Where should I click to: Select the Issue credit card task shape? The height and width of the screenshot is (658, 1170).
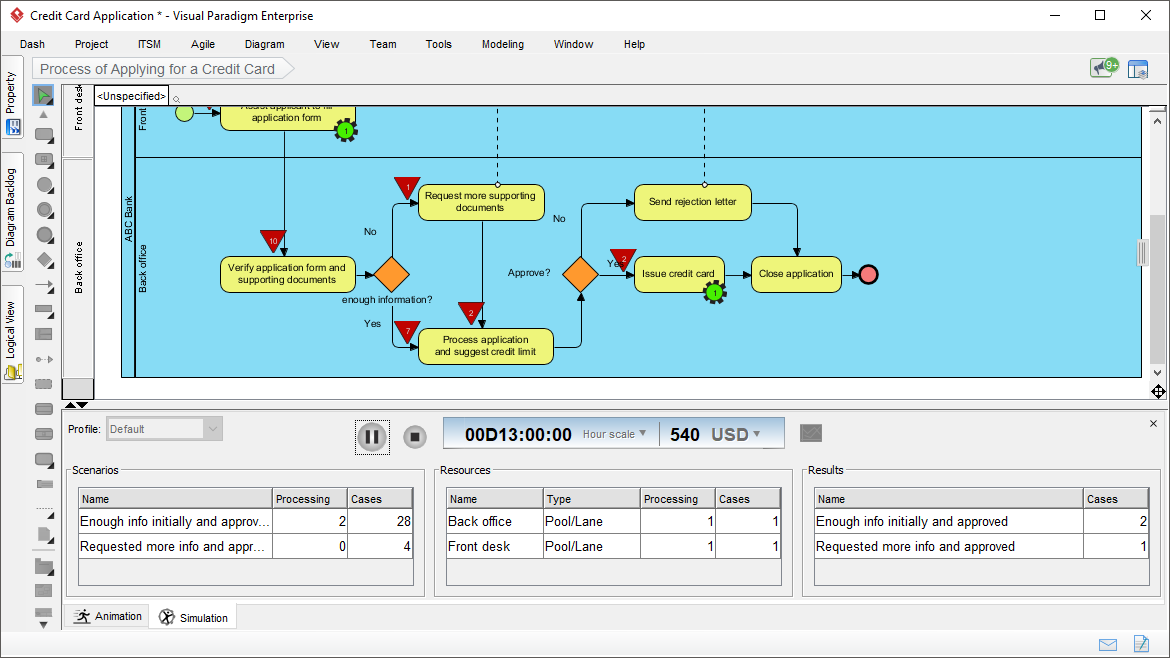click(679, 274)
